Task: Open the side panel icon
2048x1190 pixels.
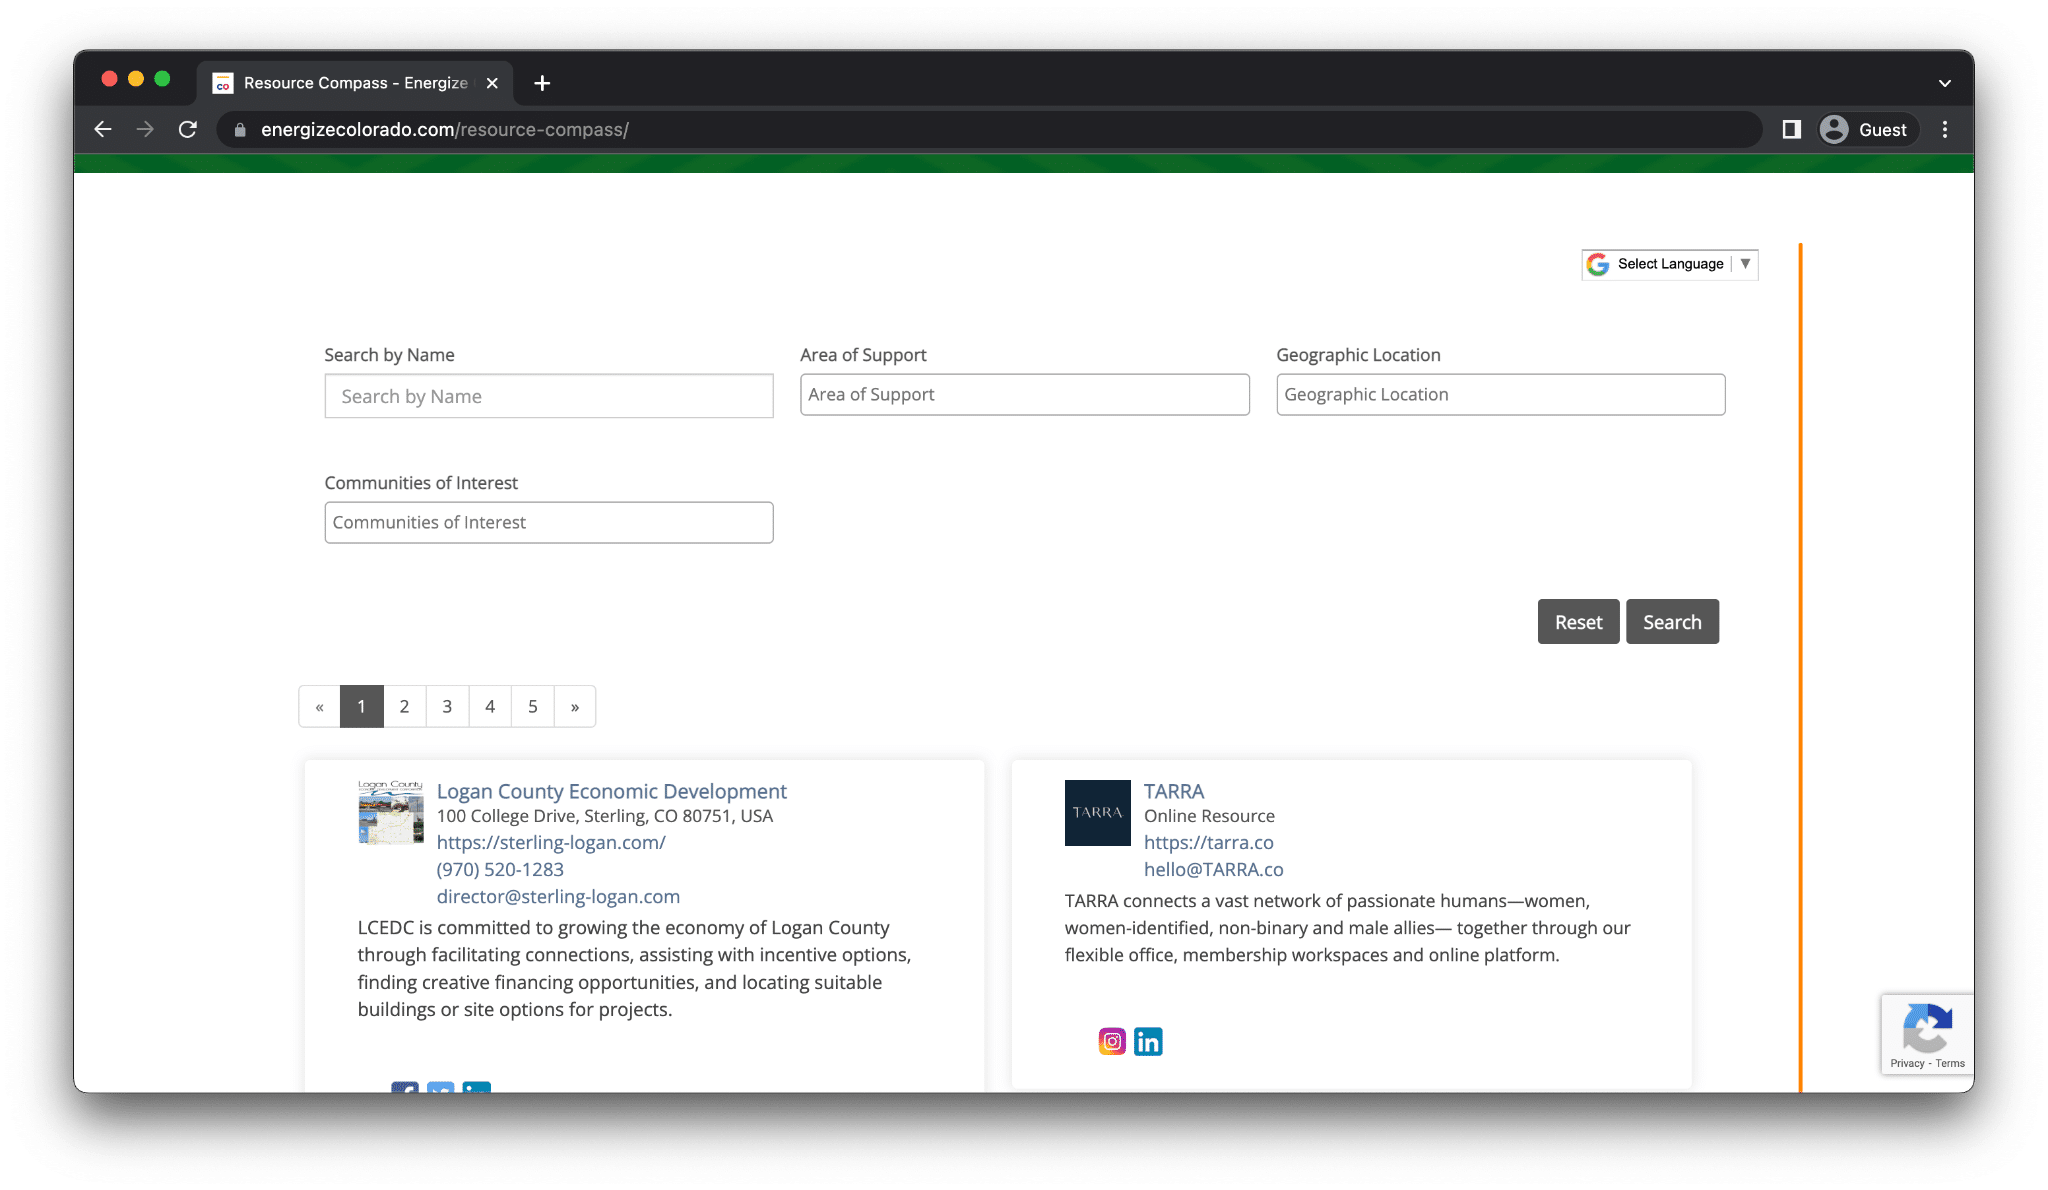Action: (1791, 129)
